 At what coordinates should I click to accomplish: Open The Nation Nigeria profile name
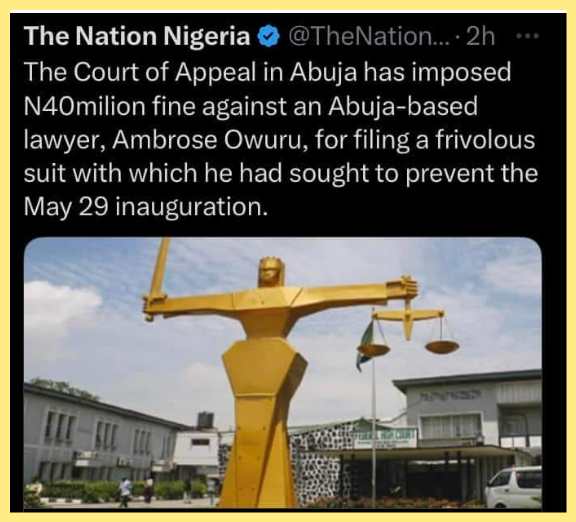pos(137,36)
